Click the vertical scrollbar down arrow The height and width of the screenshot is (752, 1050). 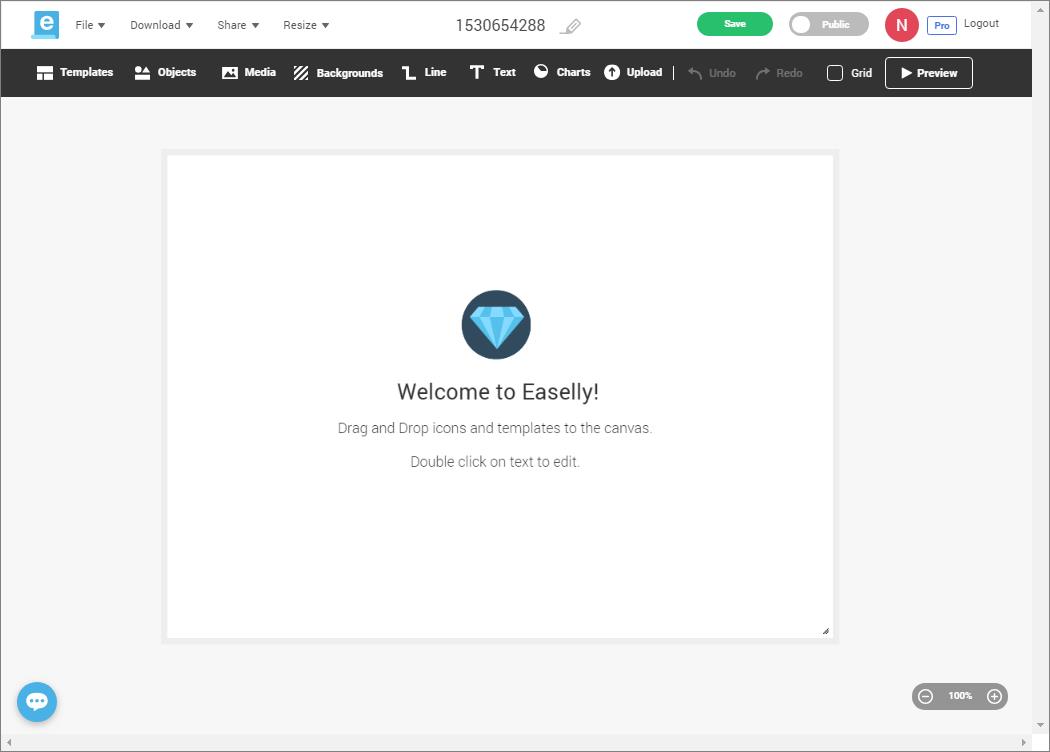(x=1041, y=725)
